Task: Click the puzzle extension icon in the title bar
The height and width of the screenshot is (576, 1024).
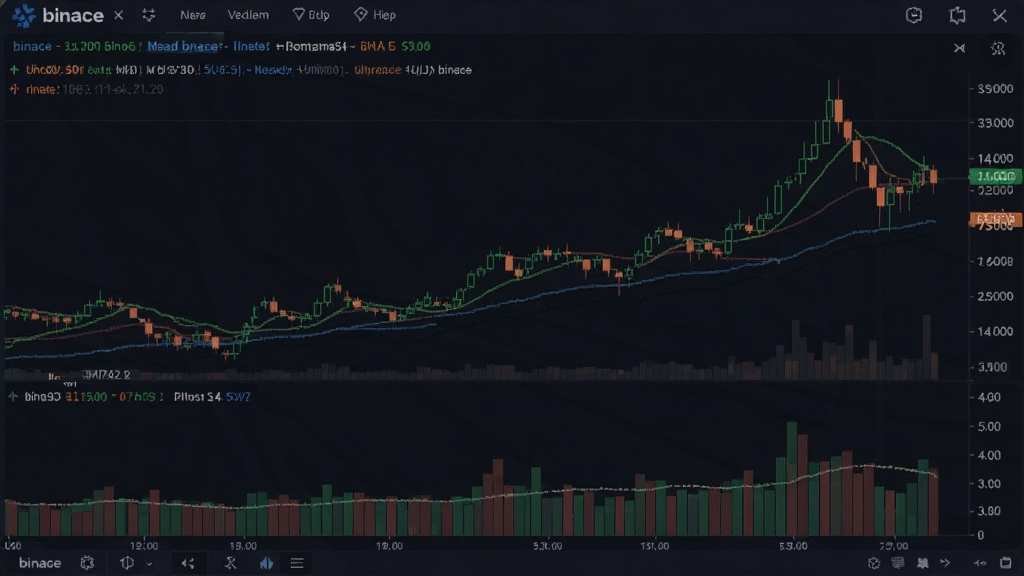Action: pyautogui.click(x=957, y=15)
